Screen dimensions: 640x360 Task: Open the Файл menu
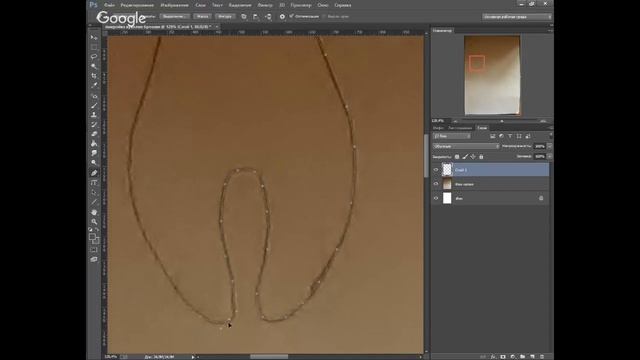(x=109, y=5)
